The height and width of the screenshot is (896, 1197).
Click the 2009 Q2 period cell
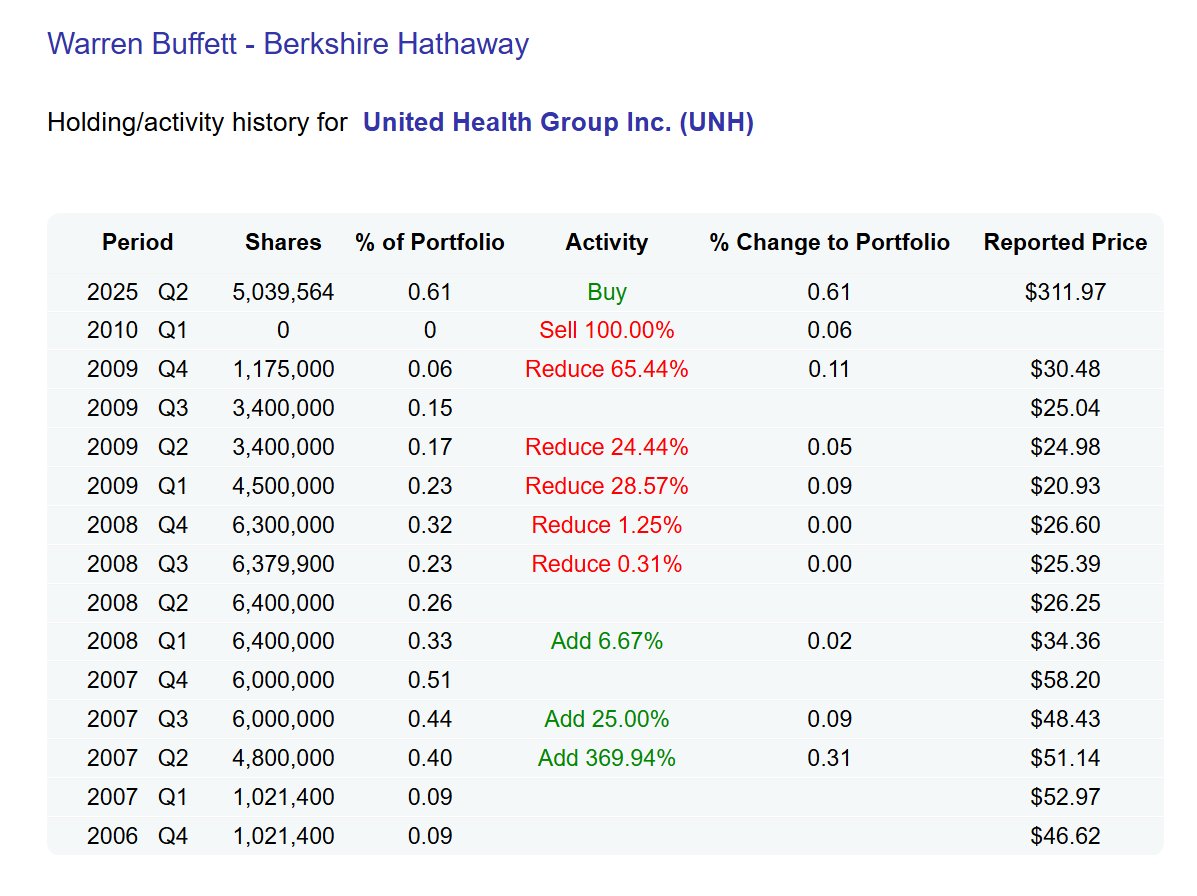coord(137,447)
